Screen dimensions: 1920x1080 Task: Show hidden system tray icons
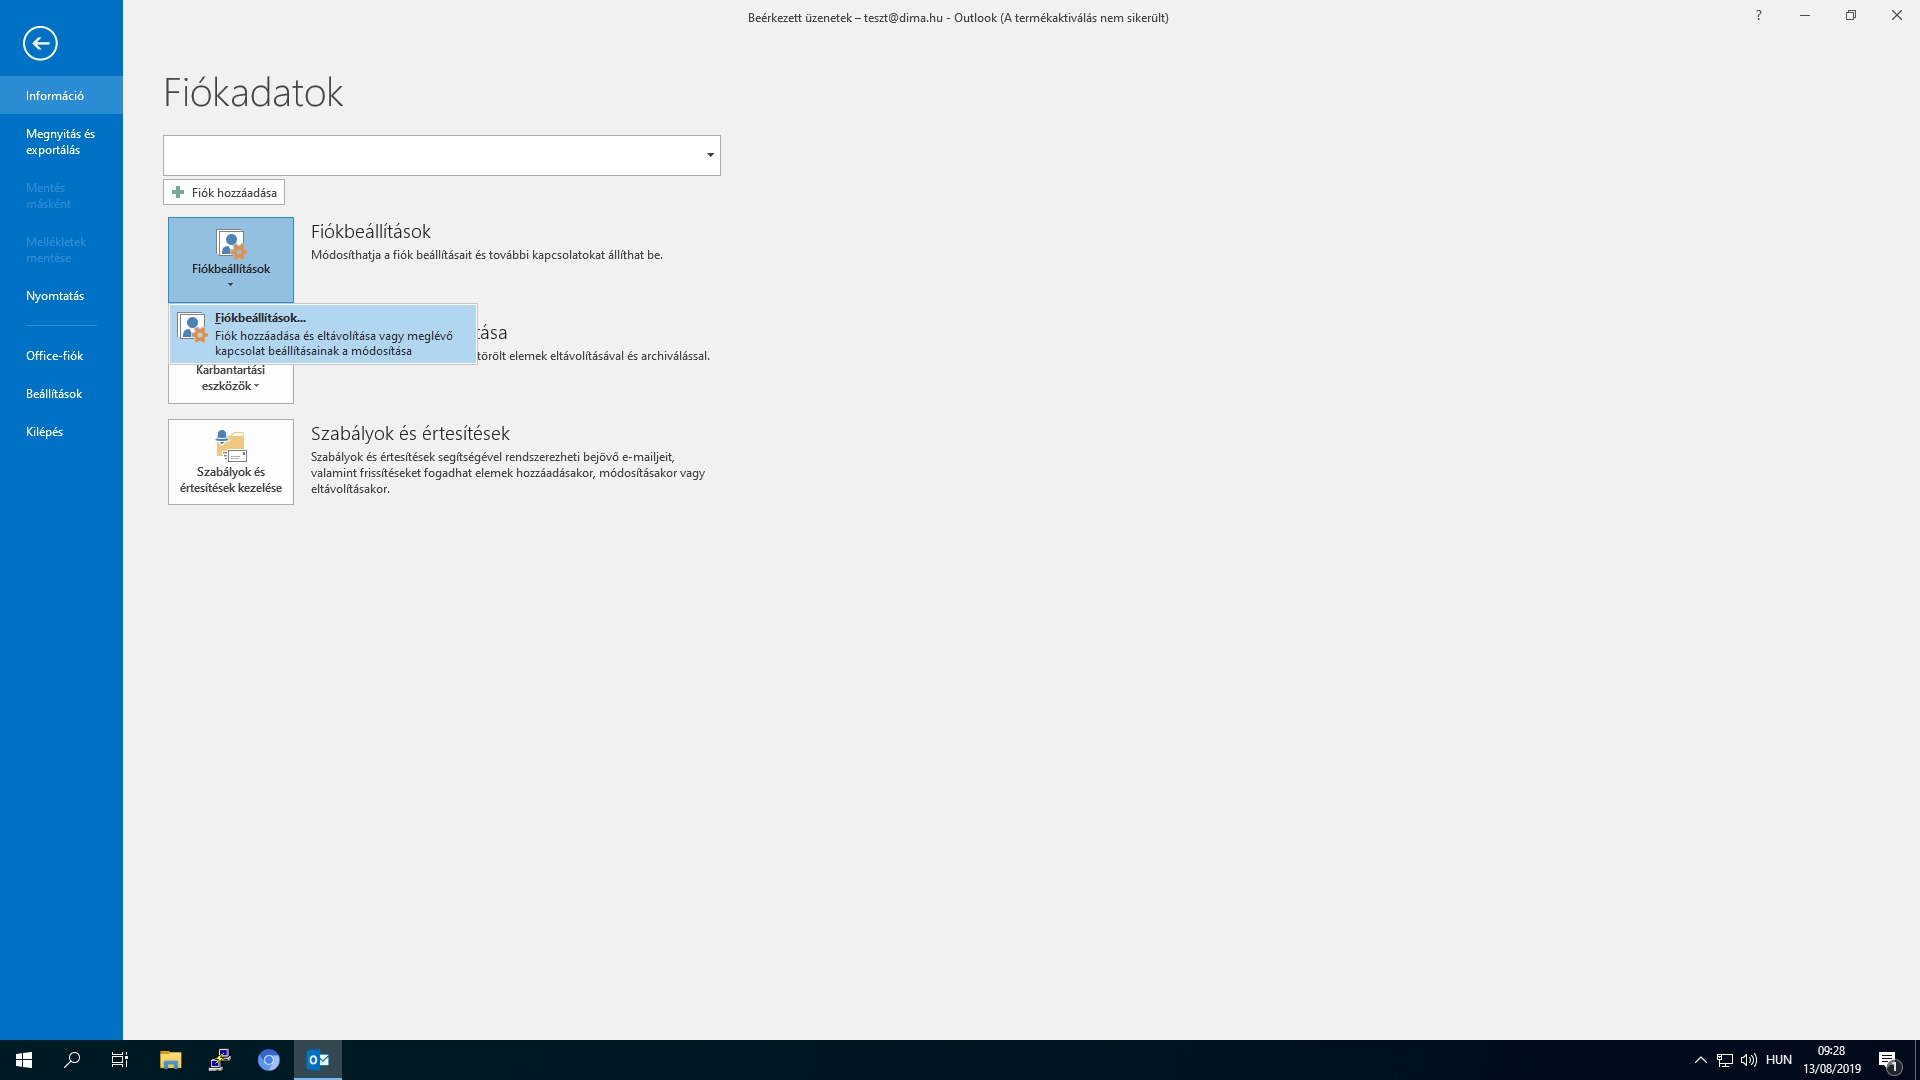tap(1700, 1060)
